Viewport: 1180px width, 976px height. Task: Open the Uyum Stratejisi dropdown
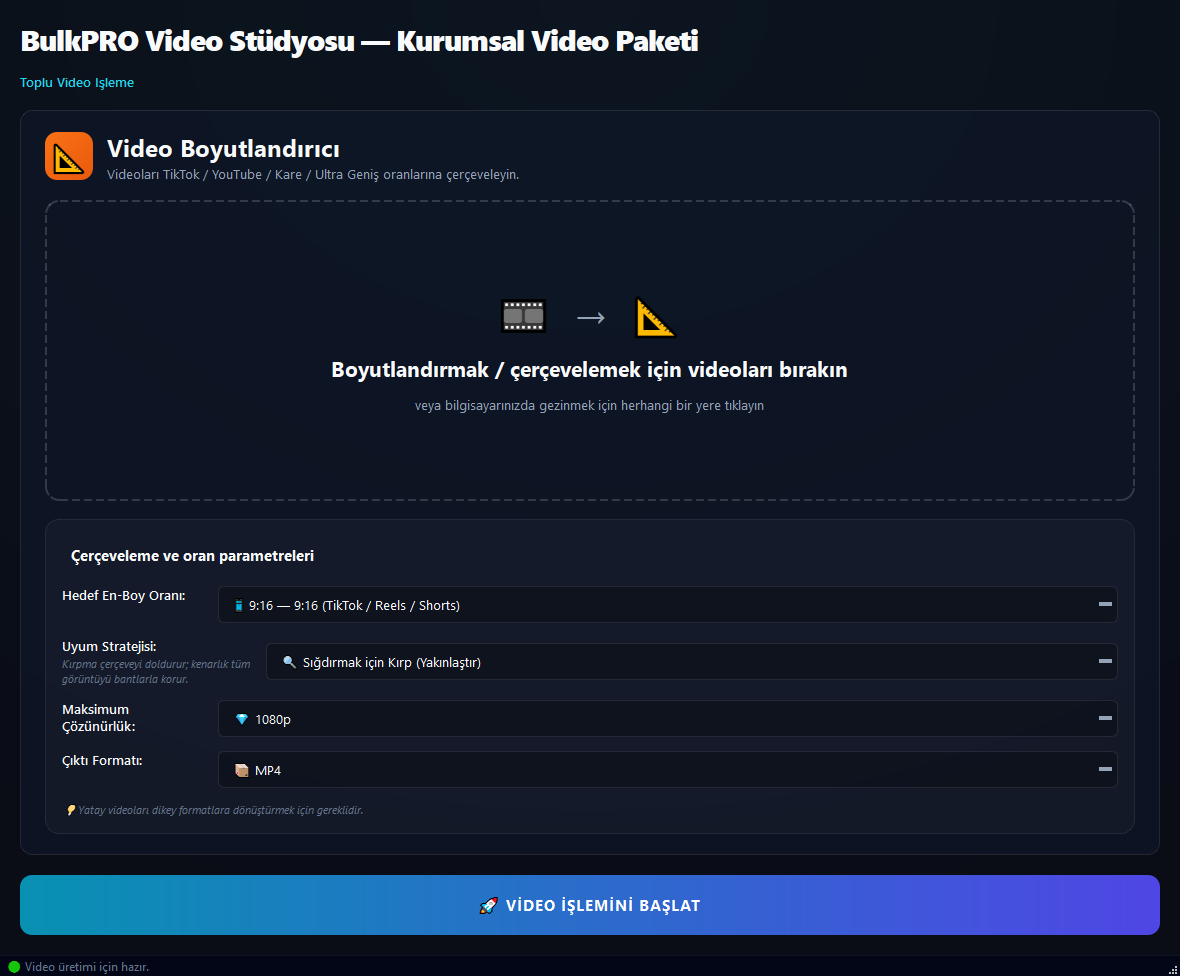[x=692, y=661]
